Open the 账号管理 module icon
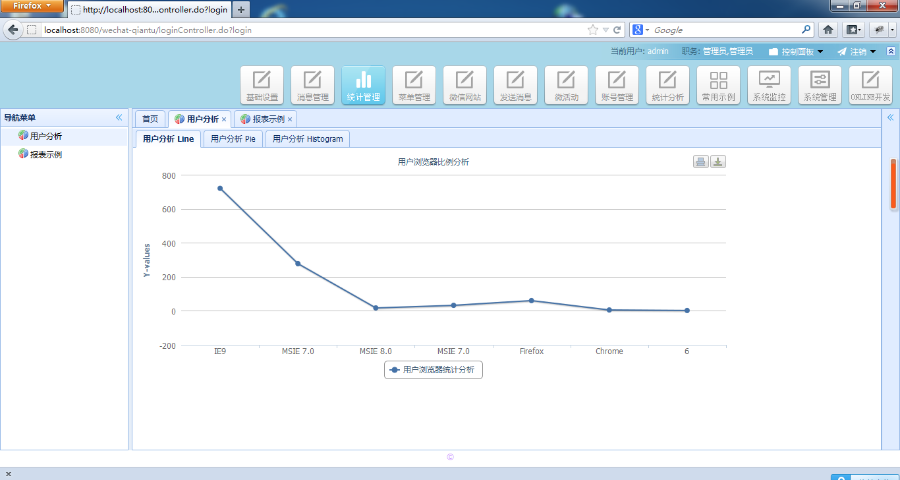900x480 pixels. [x=617, y=85]
